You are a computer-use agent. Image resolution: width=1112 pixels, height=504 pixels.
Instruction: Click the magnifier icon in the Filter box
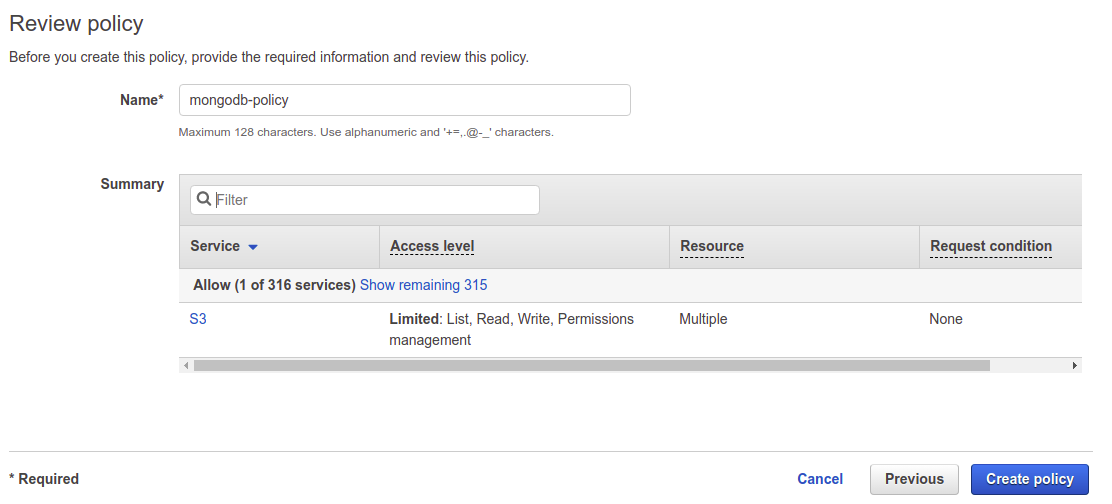tap(203, 200)
